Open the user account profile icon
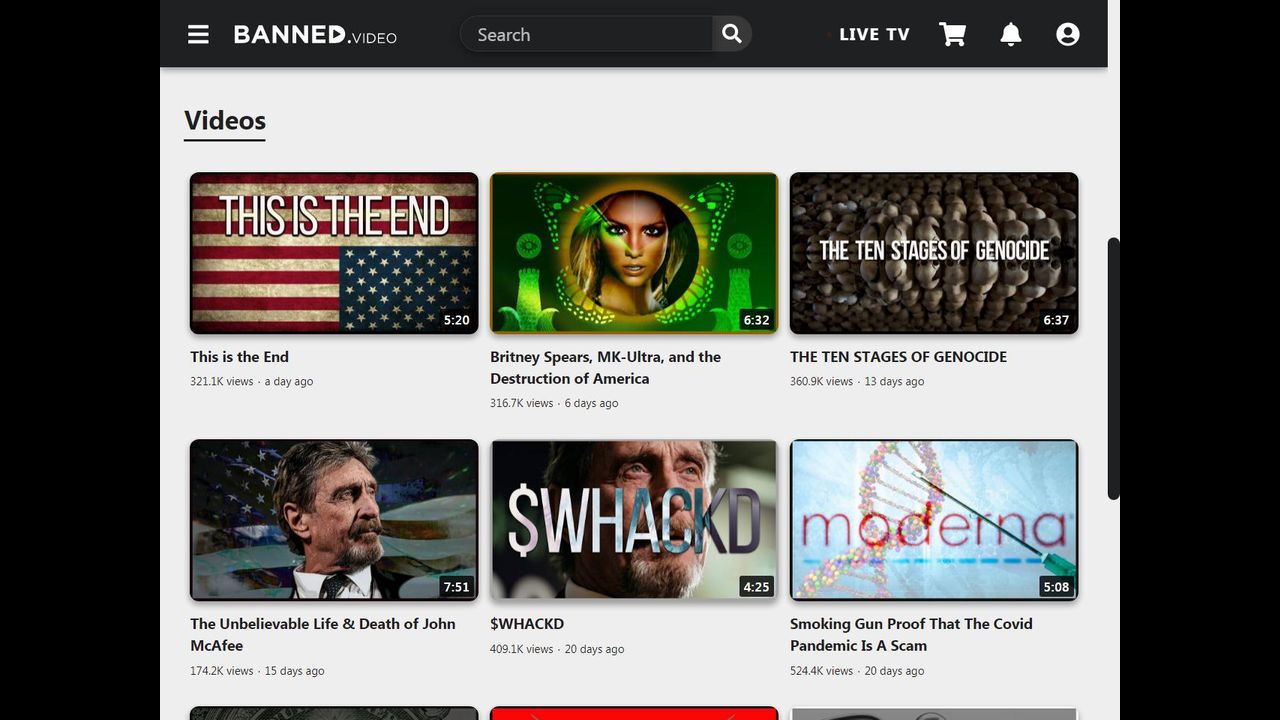Viewport: 1280px width, 720px height. tap(1068, 34)
